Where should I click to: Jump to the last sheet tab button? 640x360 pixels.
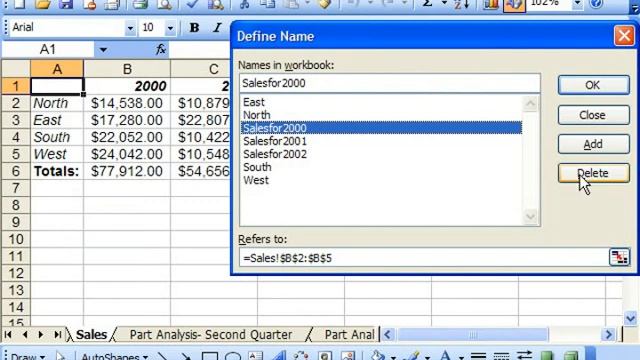pos(57,334)
